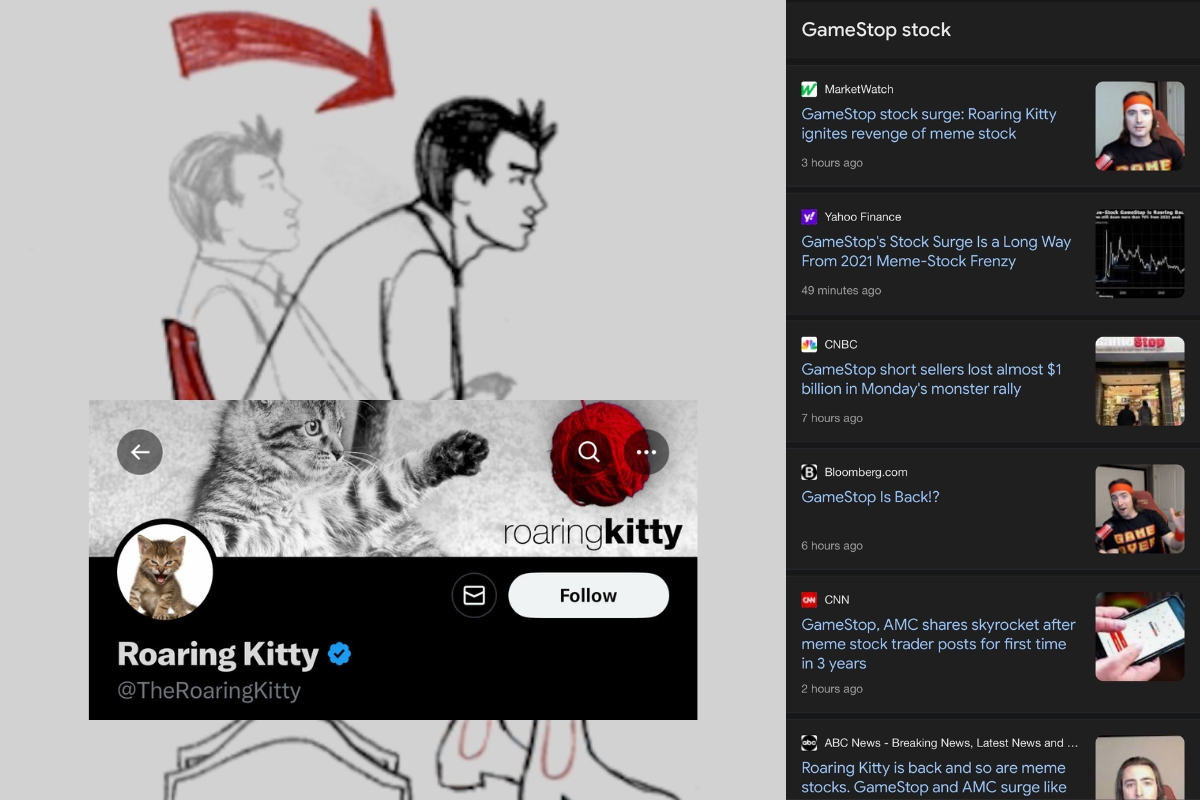The image size is (1200, 800).
Task: Click the ABC News source icon
Action: coord(808,743)
